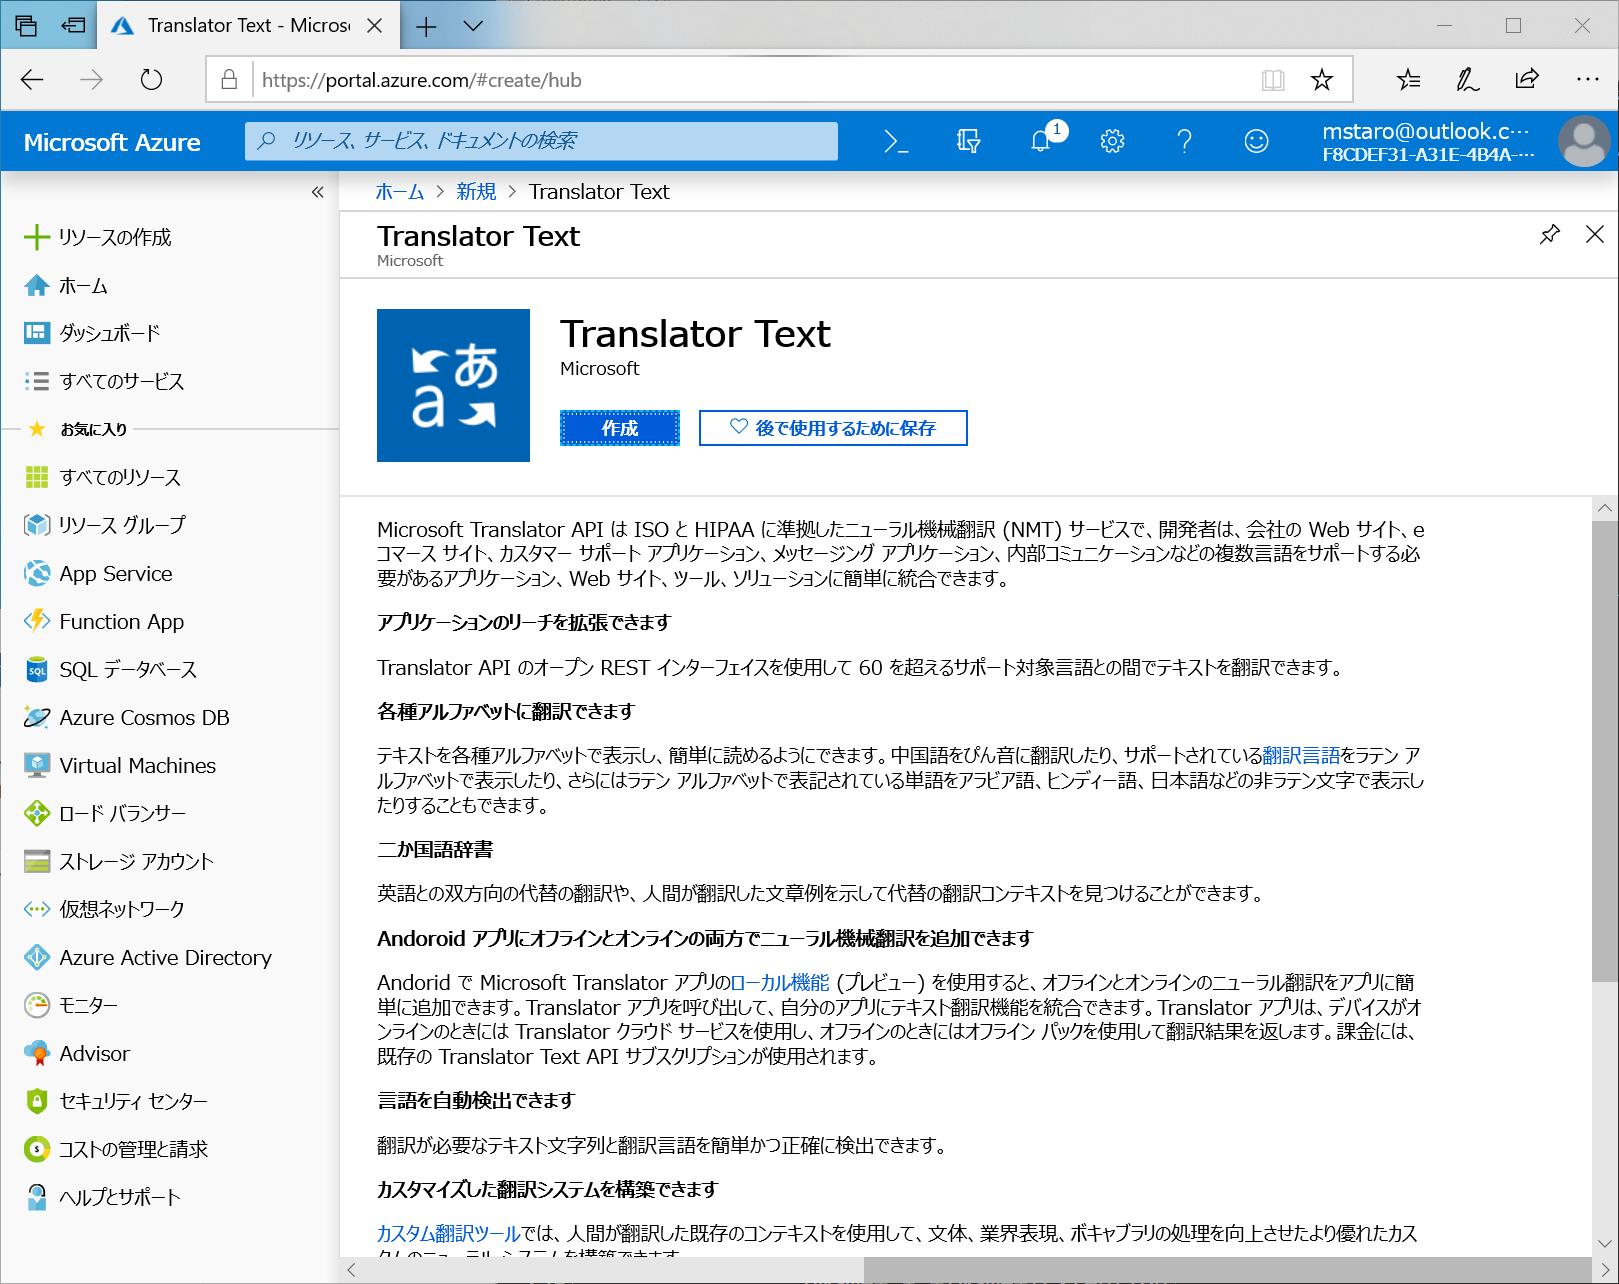Viewport: 1619px width, 1284px height.
Task: Open ローカル機能 link
Action: (x=780, y=982)
